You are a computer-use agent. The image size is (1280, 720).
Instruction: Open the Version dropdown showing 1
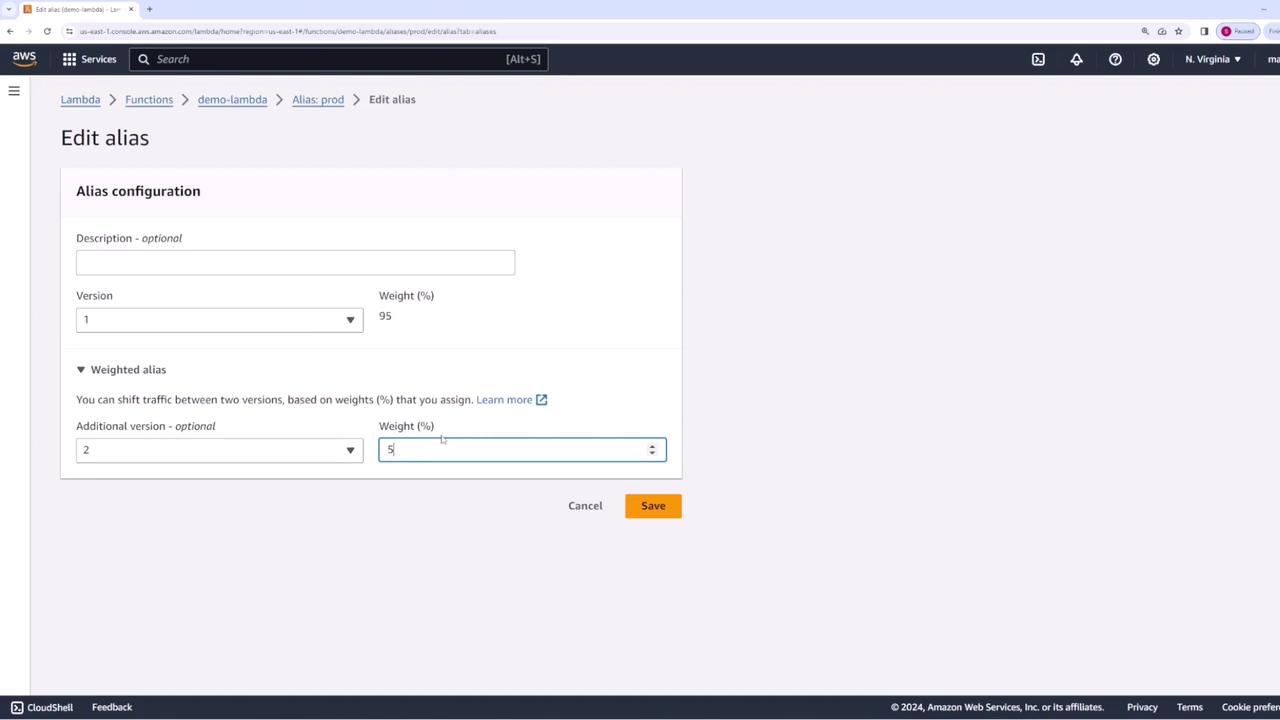tap(219, 320)
